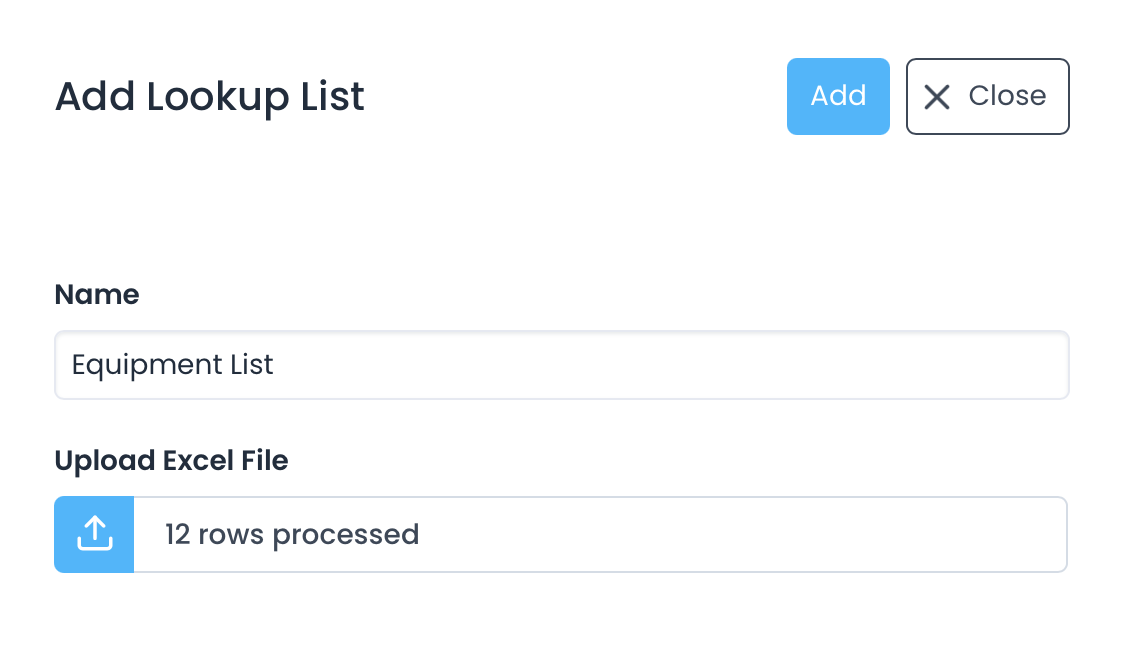Click the "Equipment List" text in Name field

(172, 365)
